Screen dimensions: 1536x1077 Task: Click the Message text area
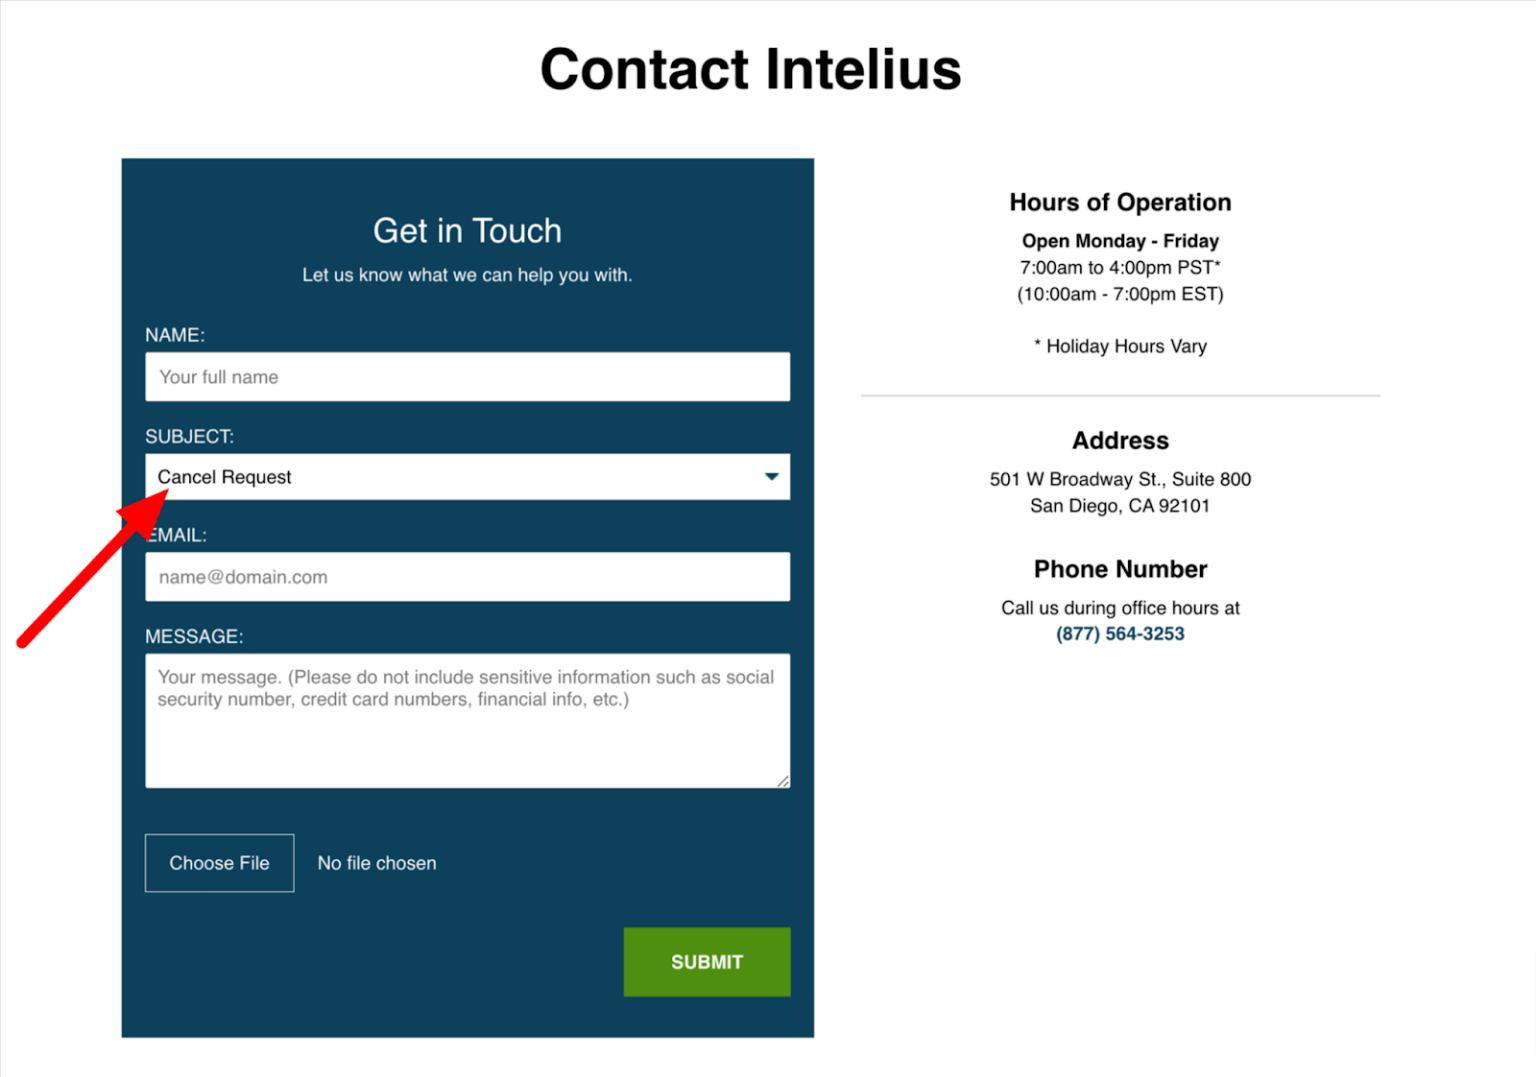tap(467, 720)
